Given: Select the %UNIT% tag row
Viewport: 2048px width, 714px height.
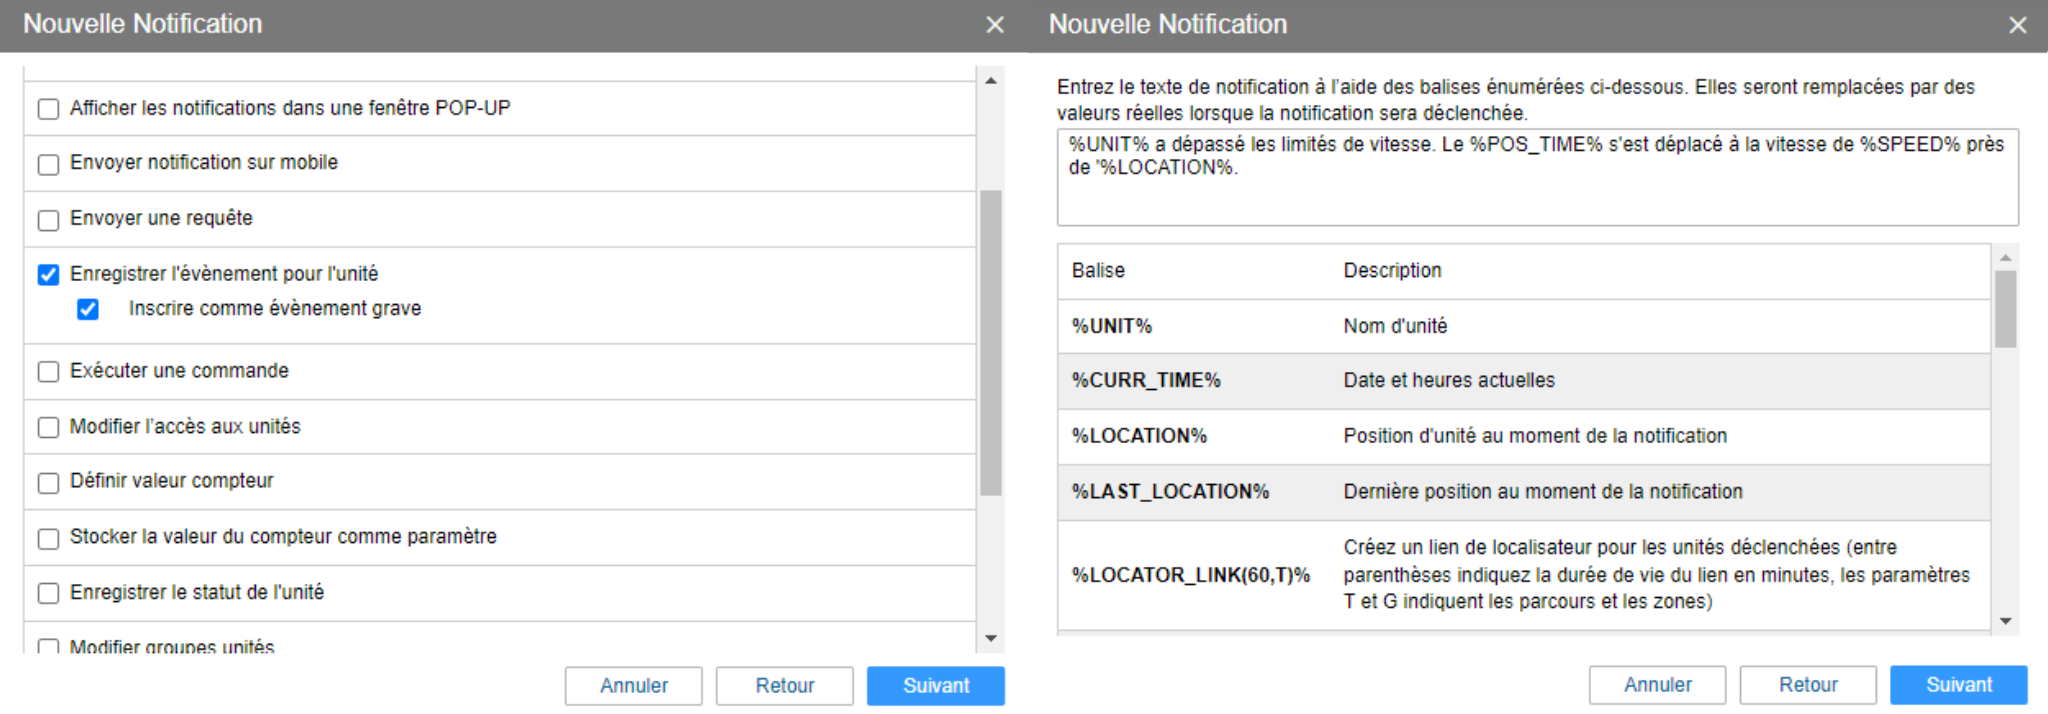Looking at the screenshot, I should point(1112,327).
